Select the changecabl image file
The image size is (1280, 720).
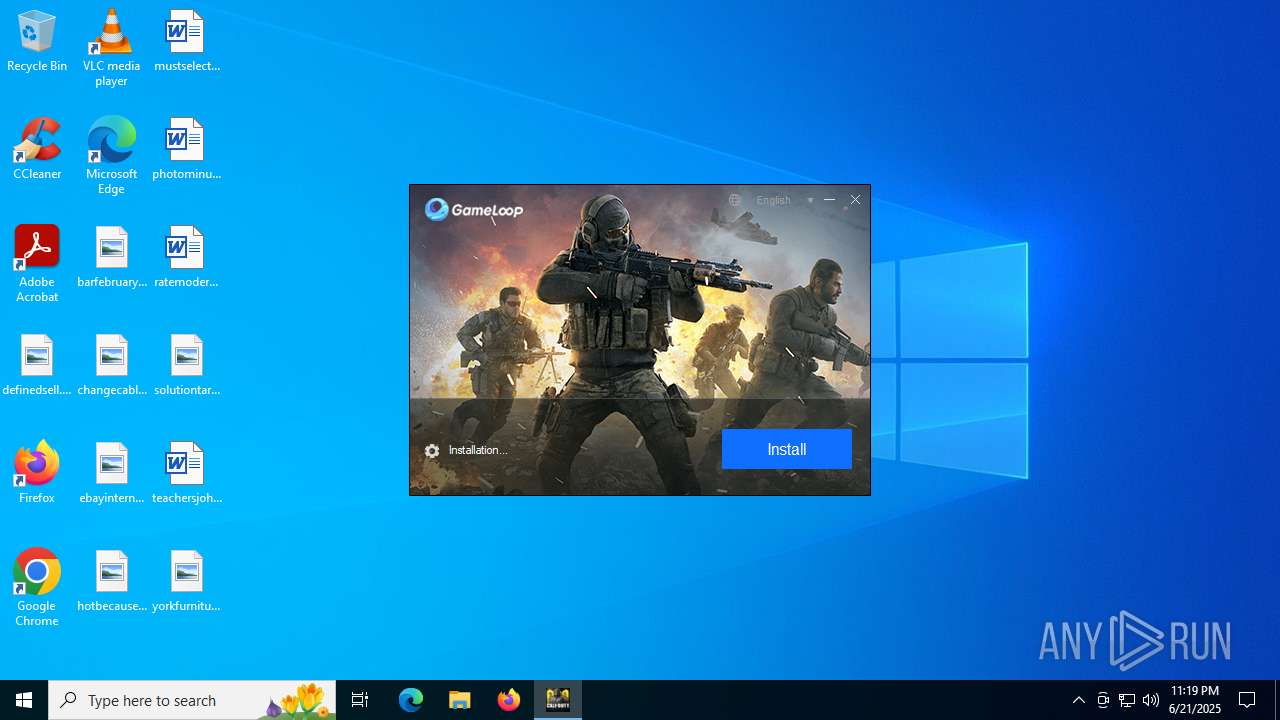[x=111, y=365]
